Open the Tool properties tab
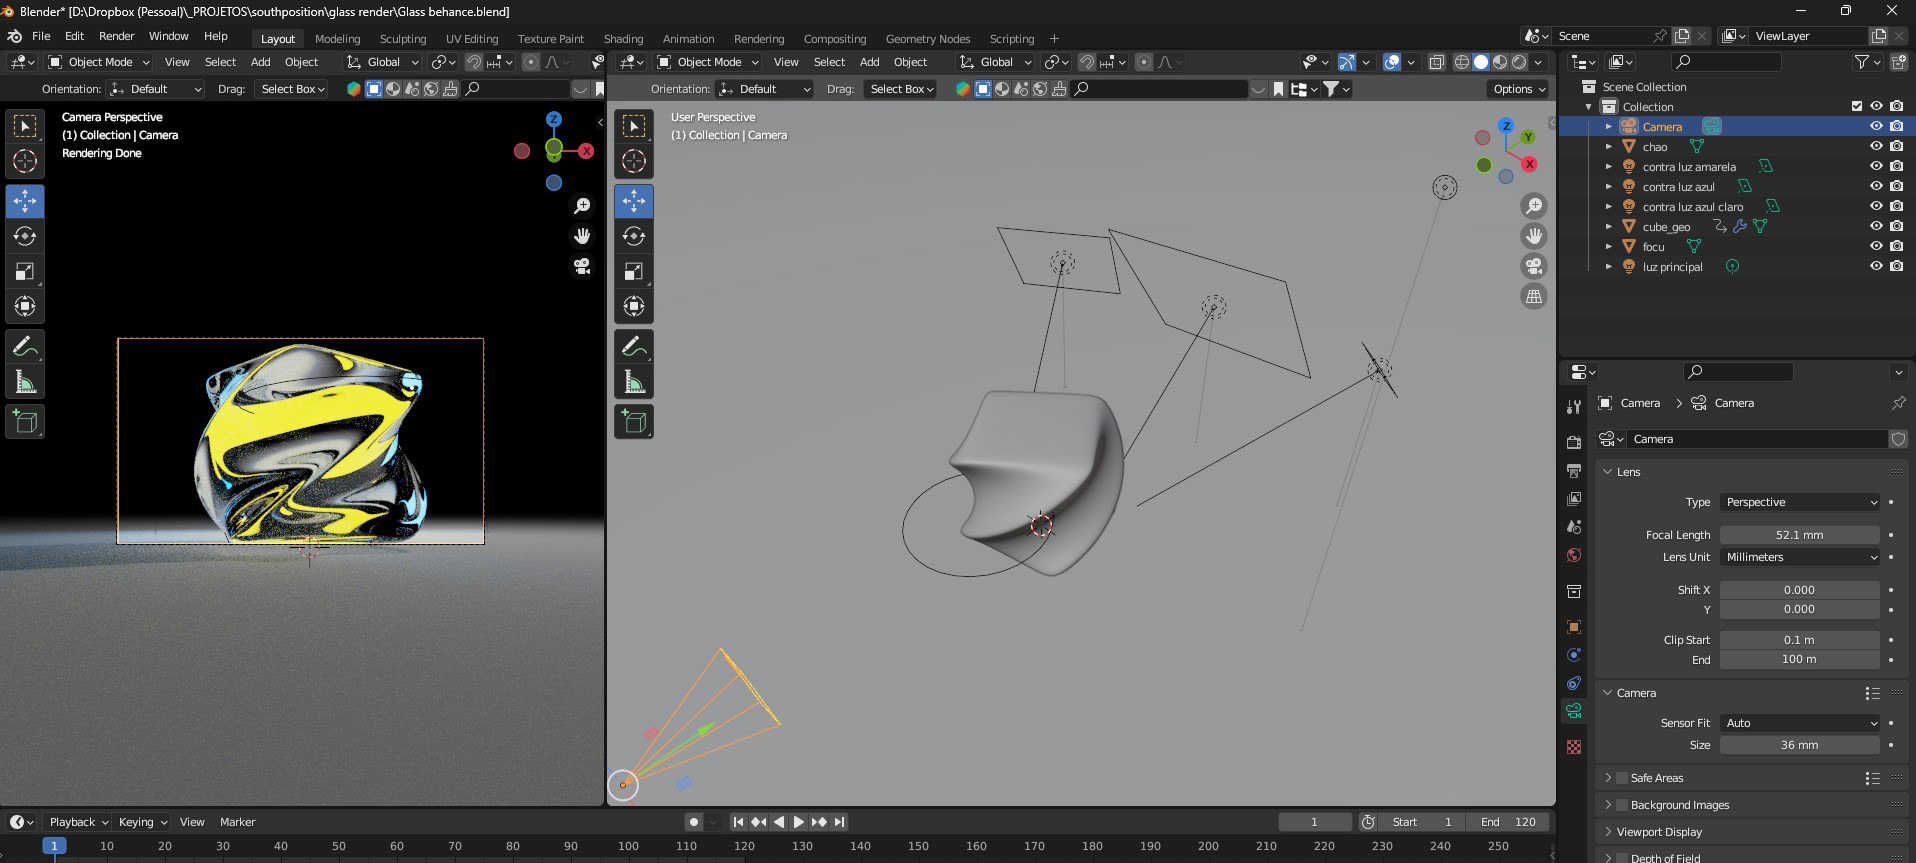Viewport: 1916px width, 863px height. pos(1574,406)
